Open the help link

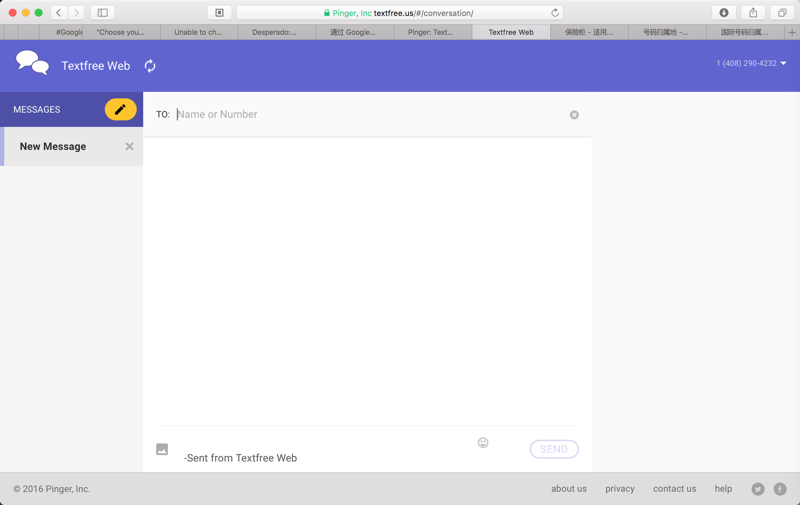(723, 489)
